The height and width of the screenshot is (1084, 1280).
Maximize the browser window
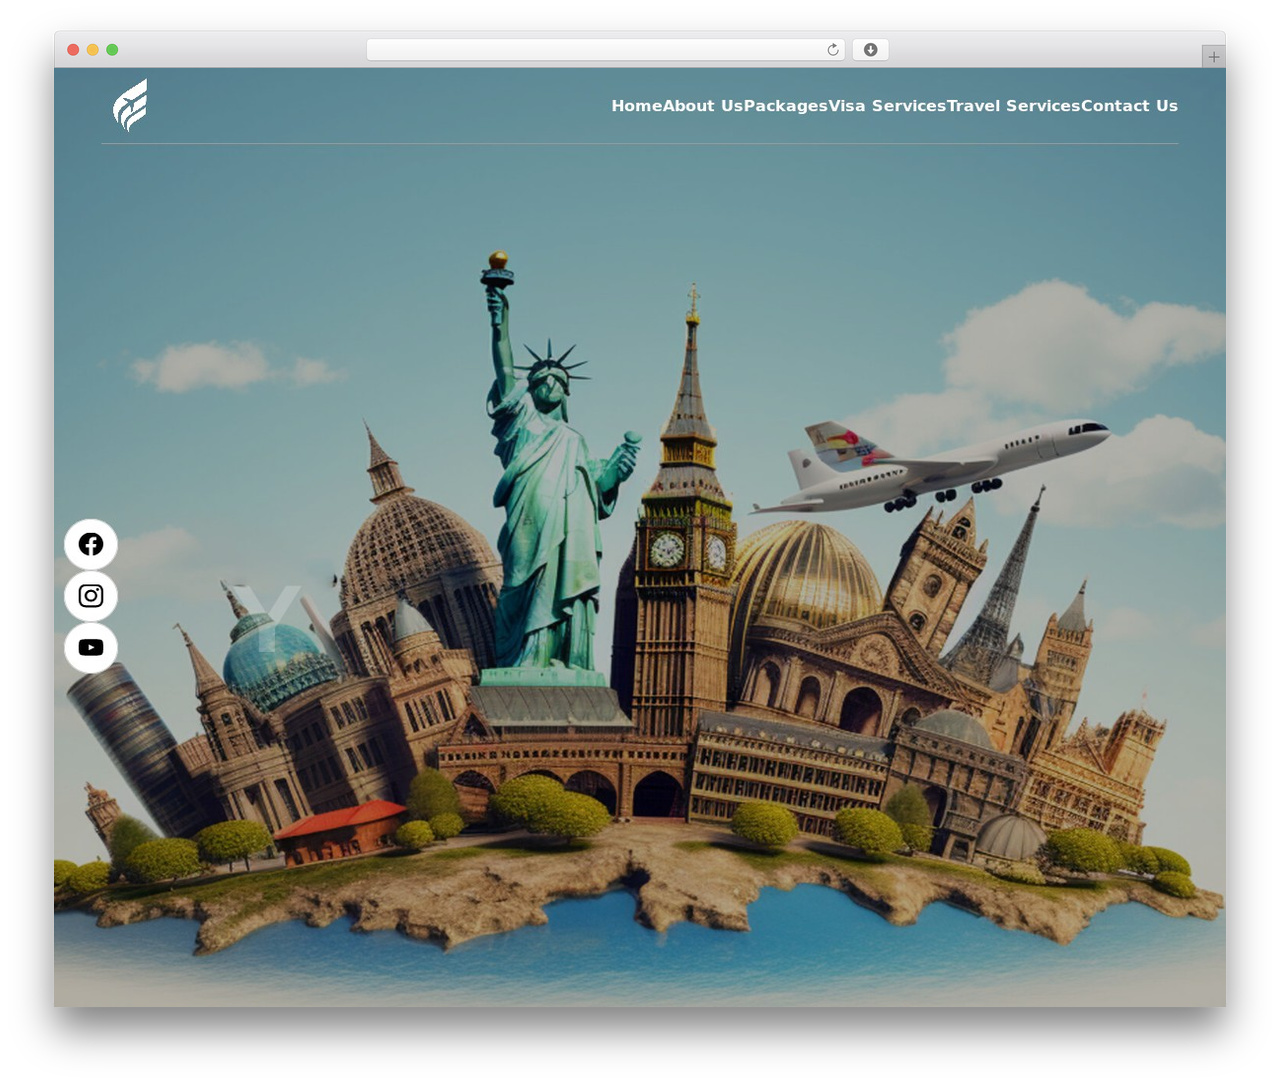coord(112,50)
